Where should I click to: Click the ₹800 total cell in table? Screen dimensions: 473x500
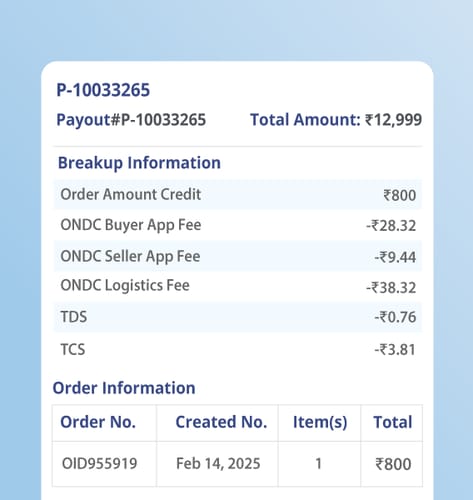(393, 464)
